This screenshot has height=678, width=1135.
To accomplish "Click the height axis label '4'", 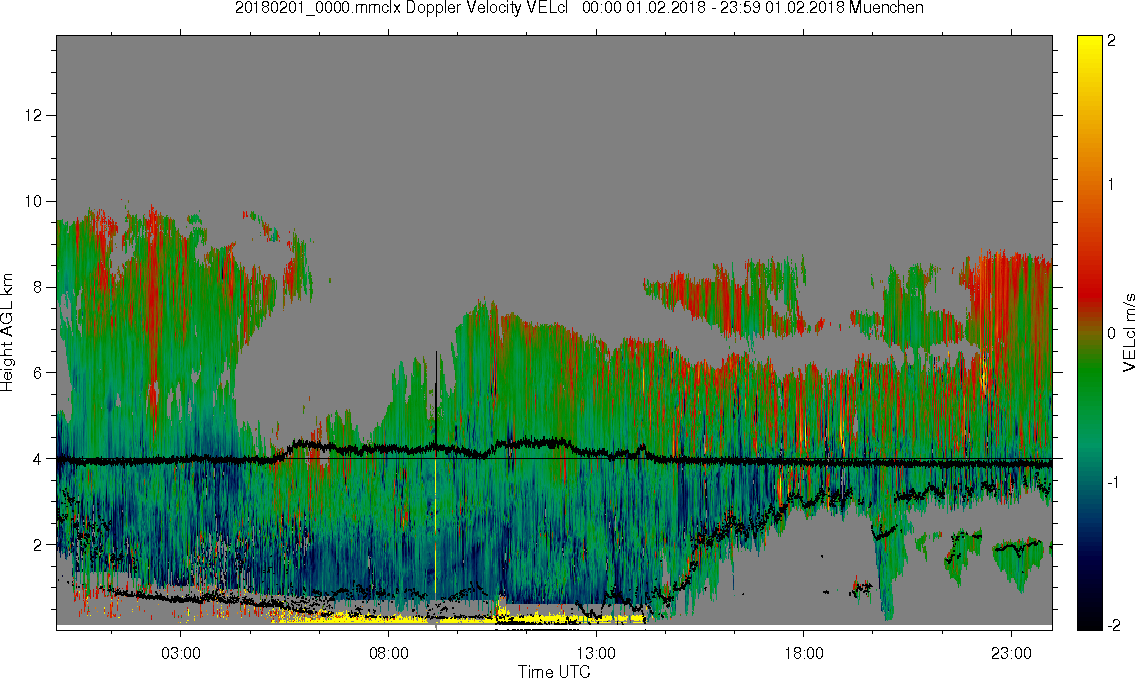I will click(38, 459).
